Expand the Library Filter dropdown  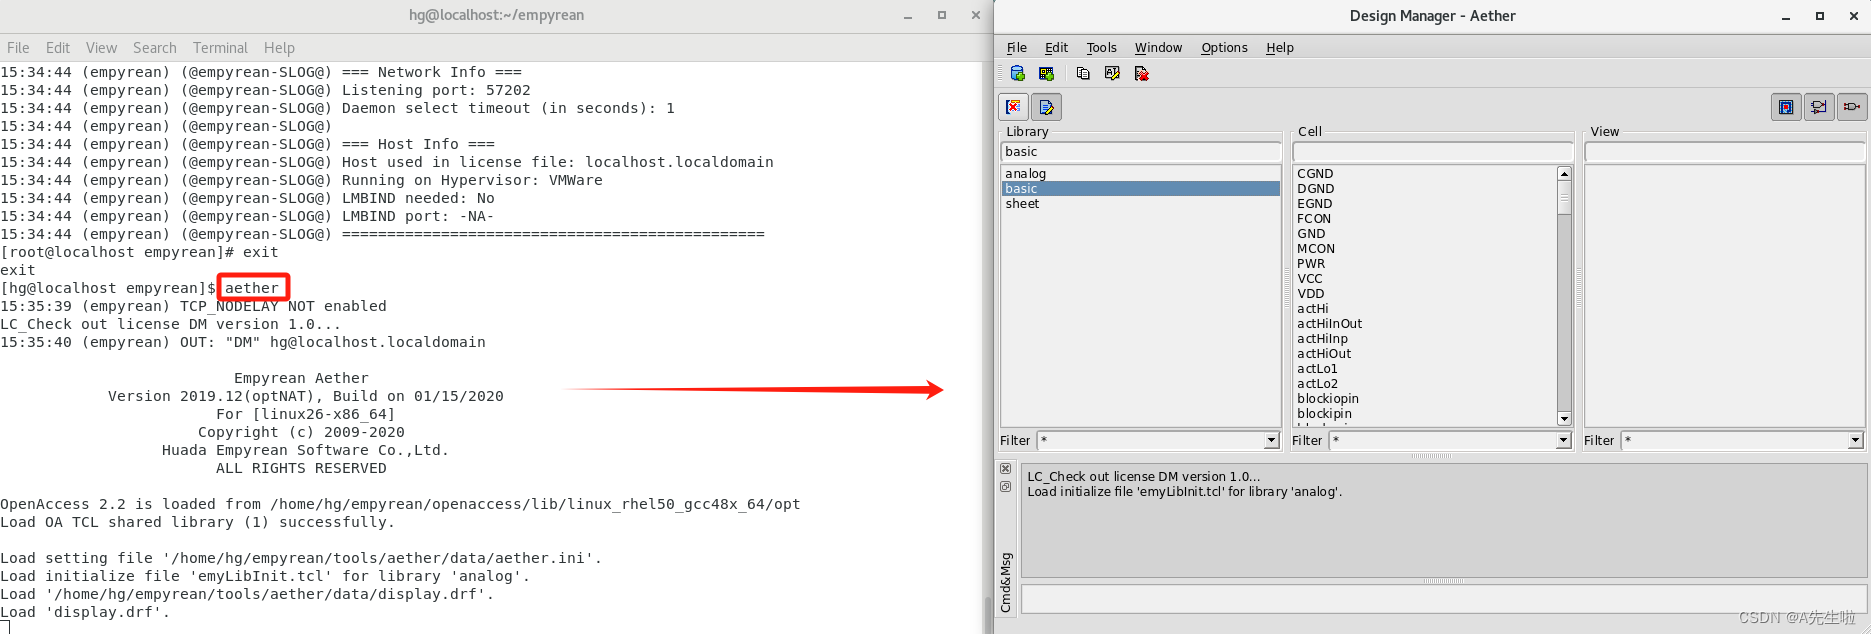[x=1271, y=441]
